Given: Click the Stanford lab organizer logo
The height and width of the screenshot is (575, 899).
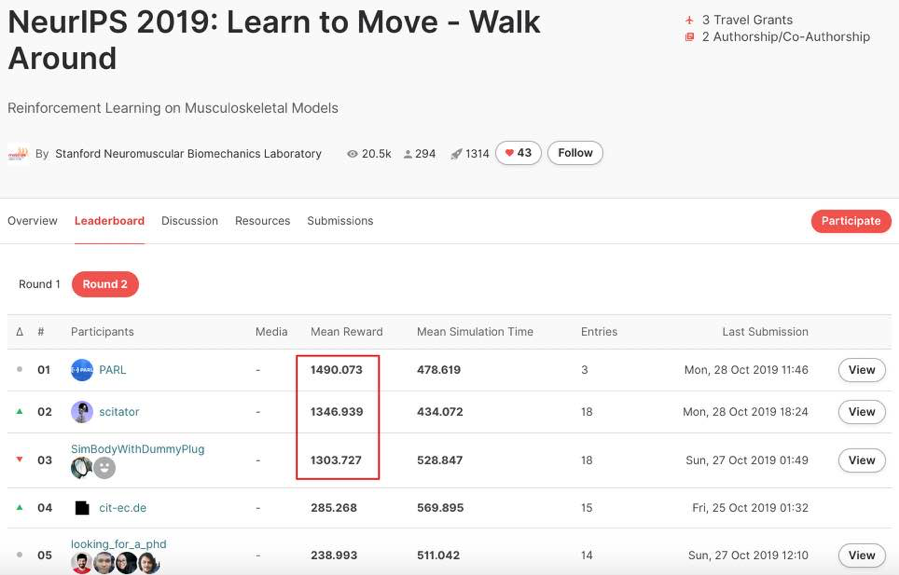Looking at the screenshot, I should tap(18, 154).
